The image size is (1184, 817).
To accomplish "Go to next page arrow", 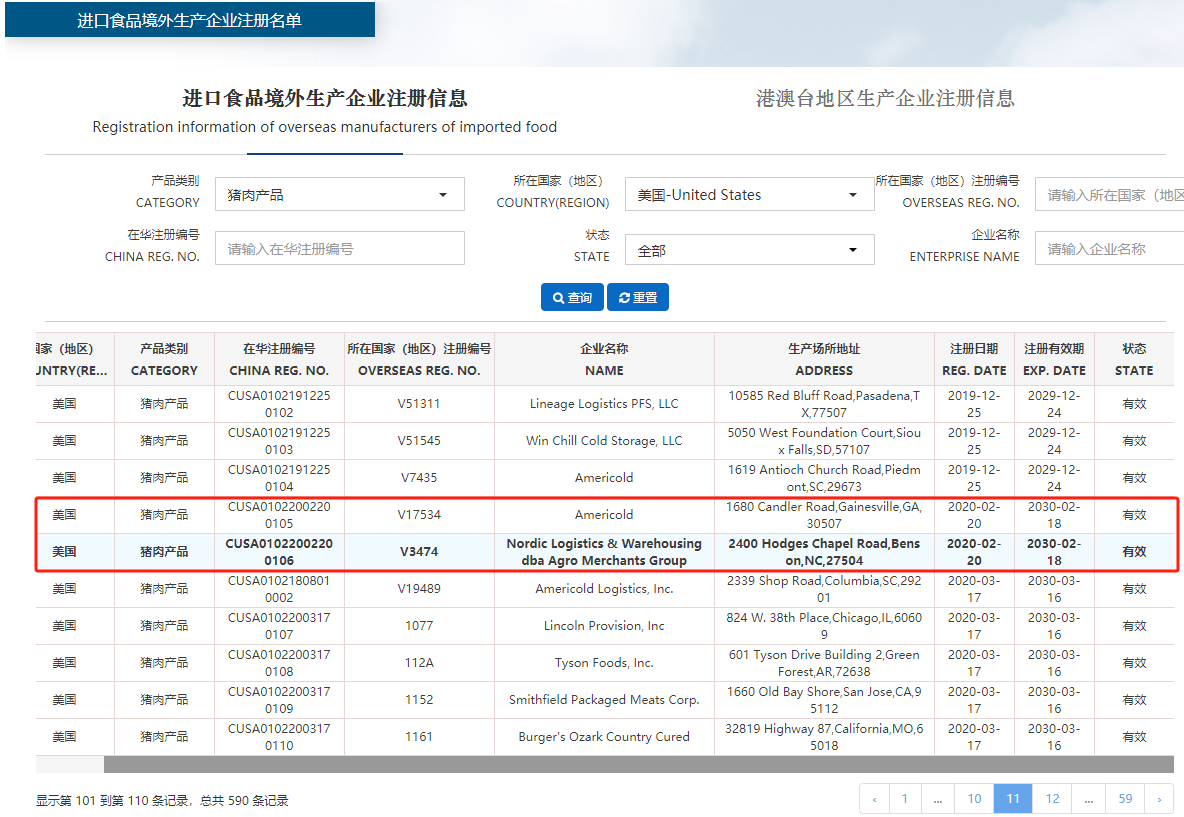I will (x=1159, y=799).
